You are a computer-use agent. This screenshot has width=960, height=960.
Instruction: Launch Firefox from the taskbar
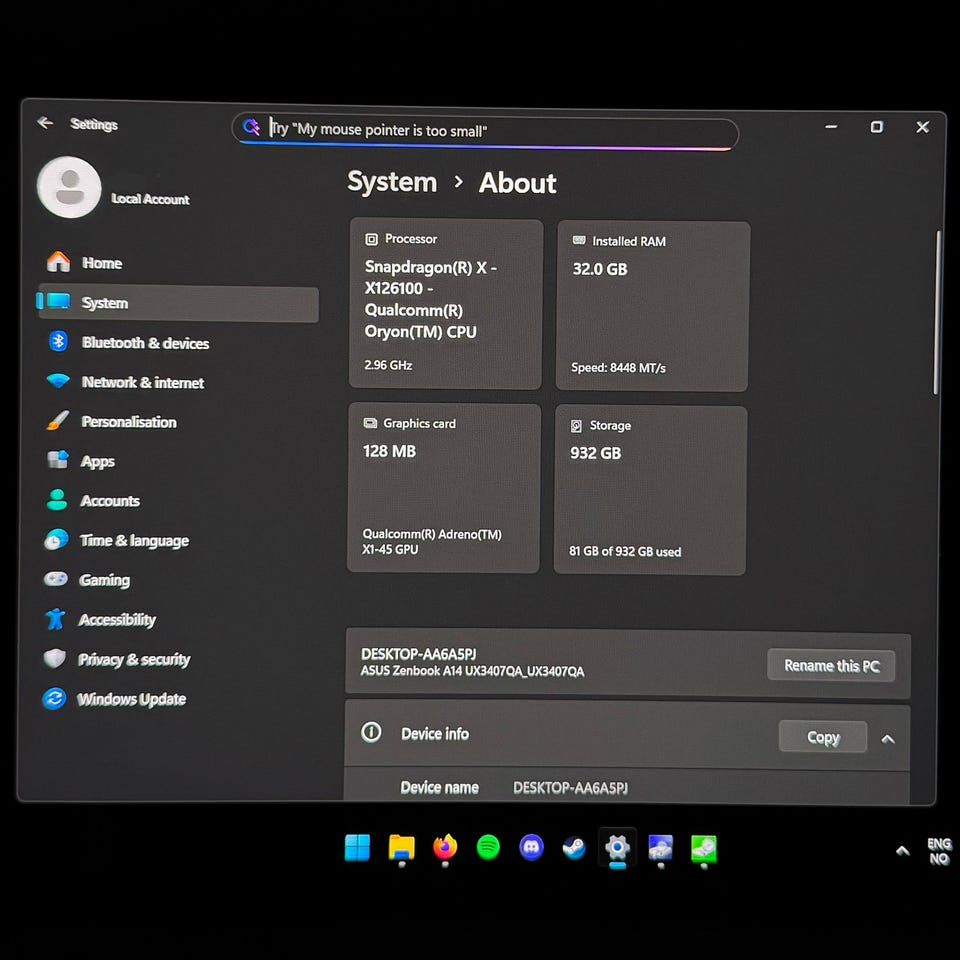click(x=445, y=847)
